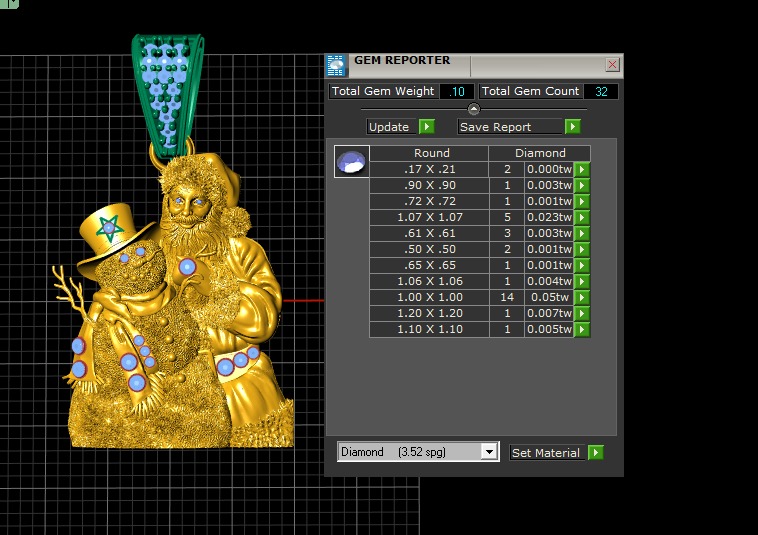Click the 0.005tw weight cell
The image size is (758, 535).
[x=549, y=329]
